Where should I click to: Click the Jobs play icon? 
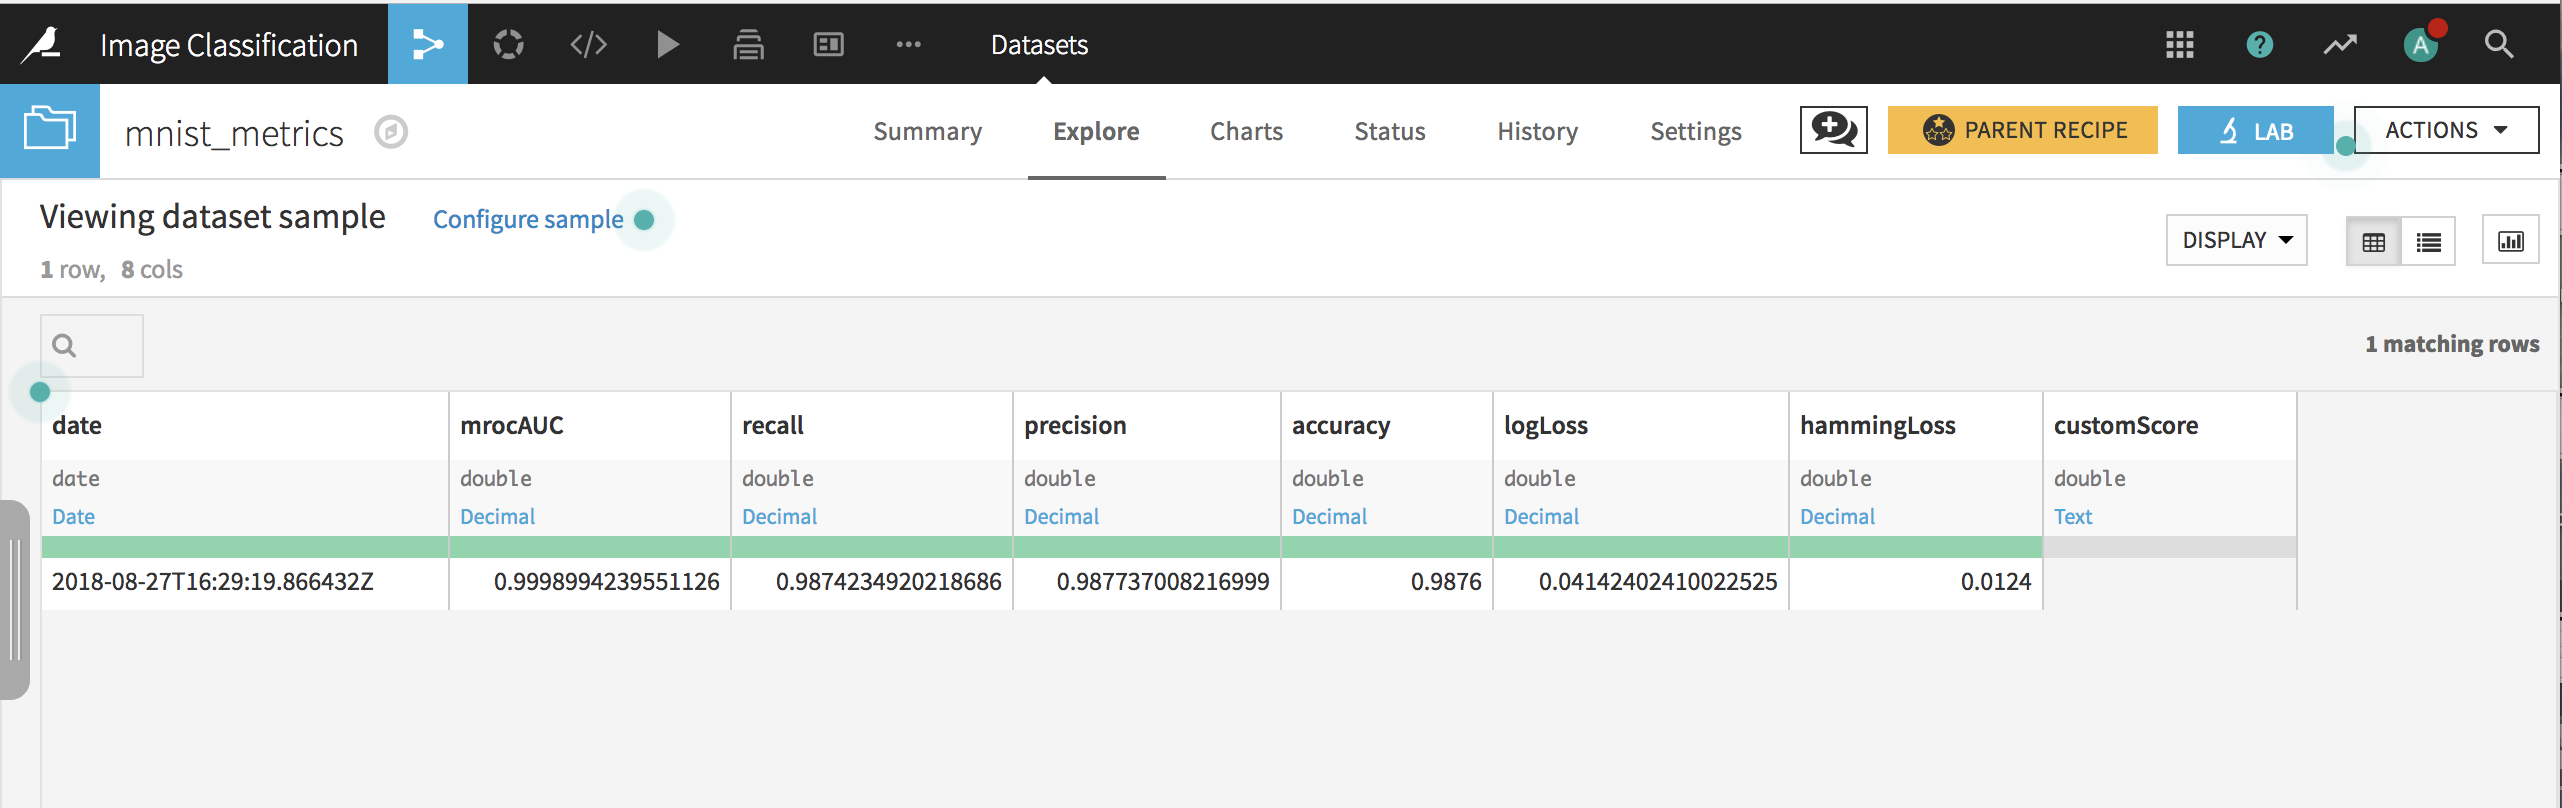tap(667, 44)
